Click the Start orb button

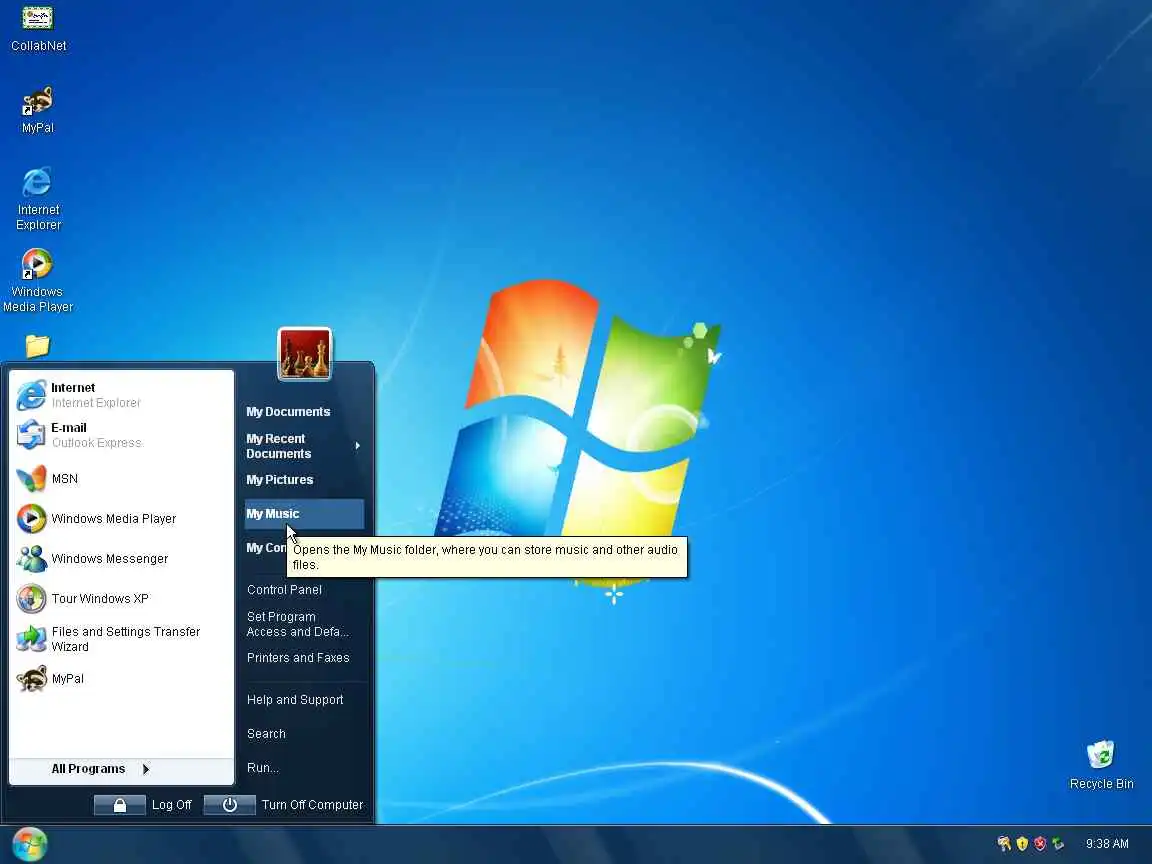30,844
